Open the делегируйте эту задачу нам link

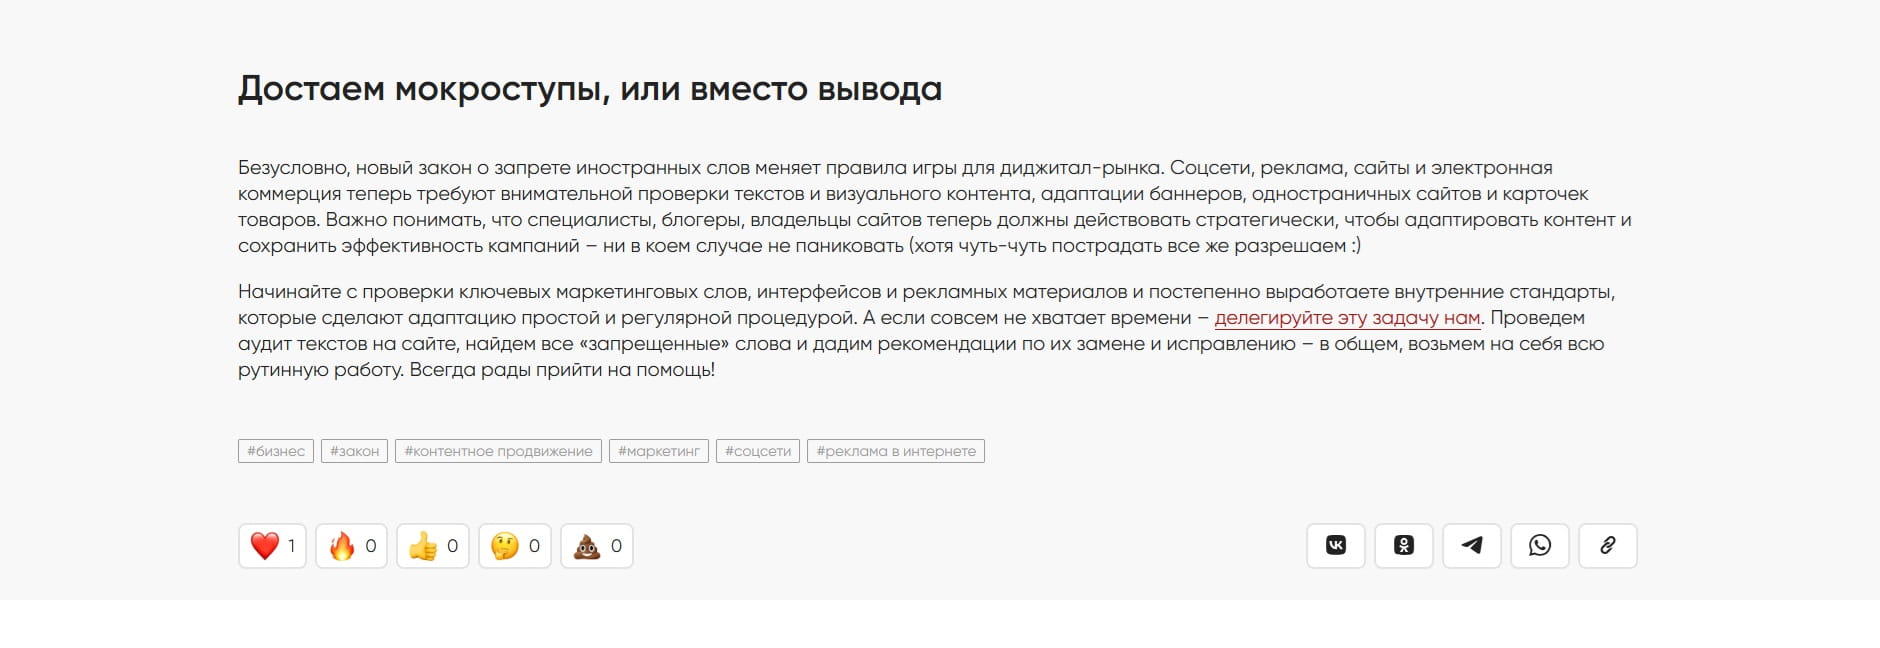click(x=1348, y=319)
